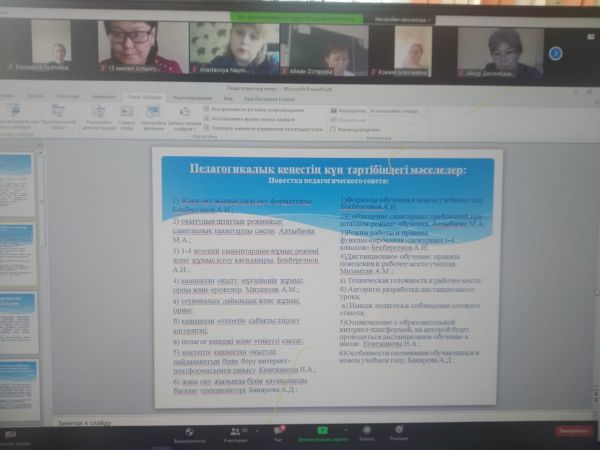Show next participants with gallery arrow
The height and width of the screenshot is (450, 600).
pyautogui.click(x=556, y=52)
